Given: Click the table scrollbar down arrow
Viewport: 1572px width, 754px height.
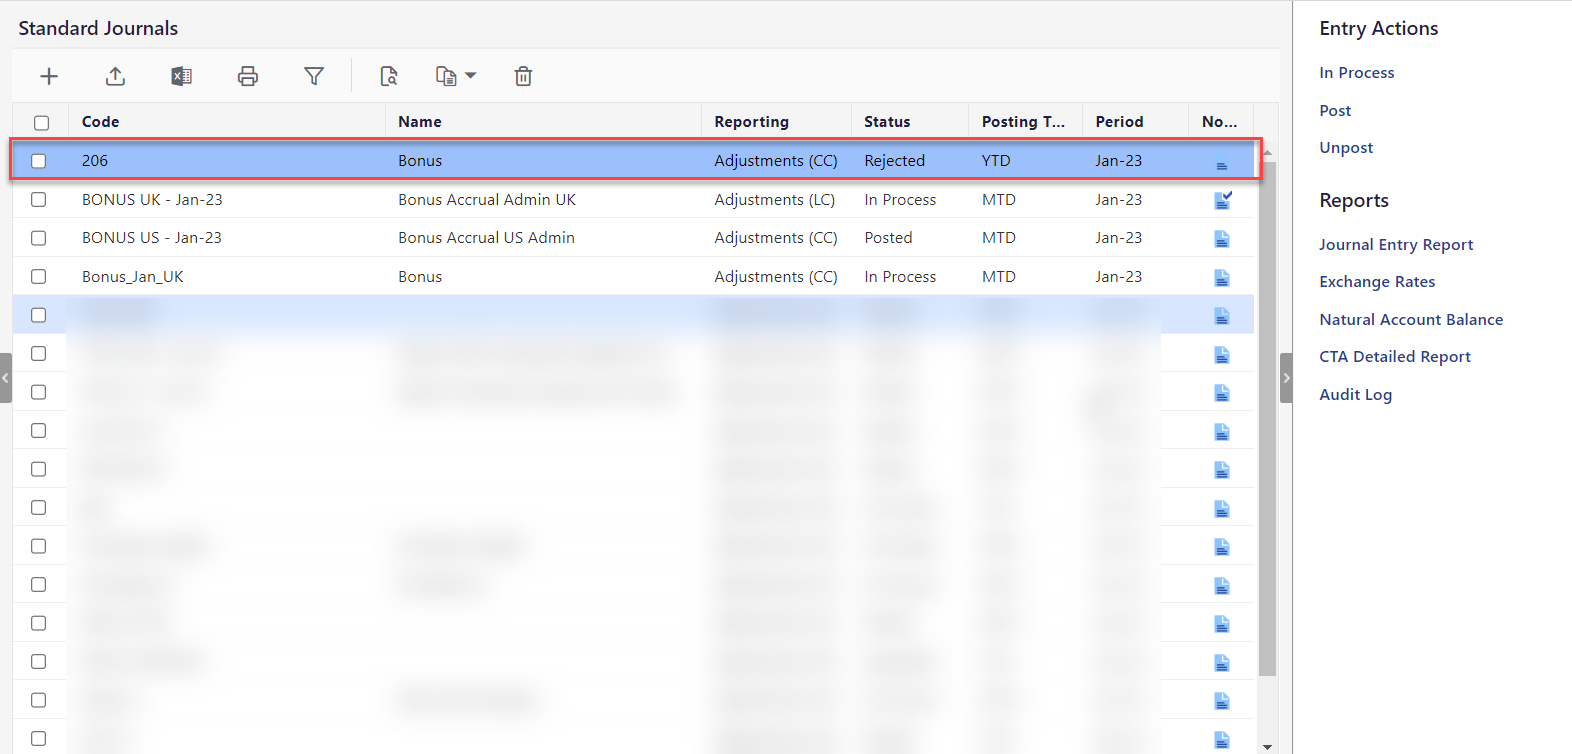Looking at the screenshot, I should 1267,746.
